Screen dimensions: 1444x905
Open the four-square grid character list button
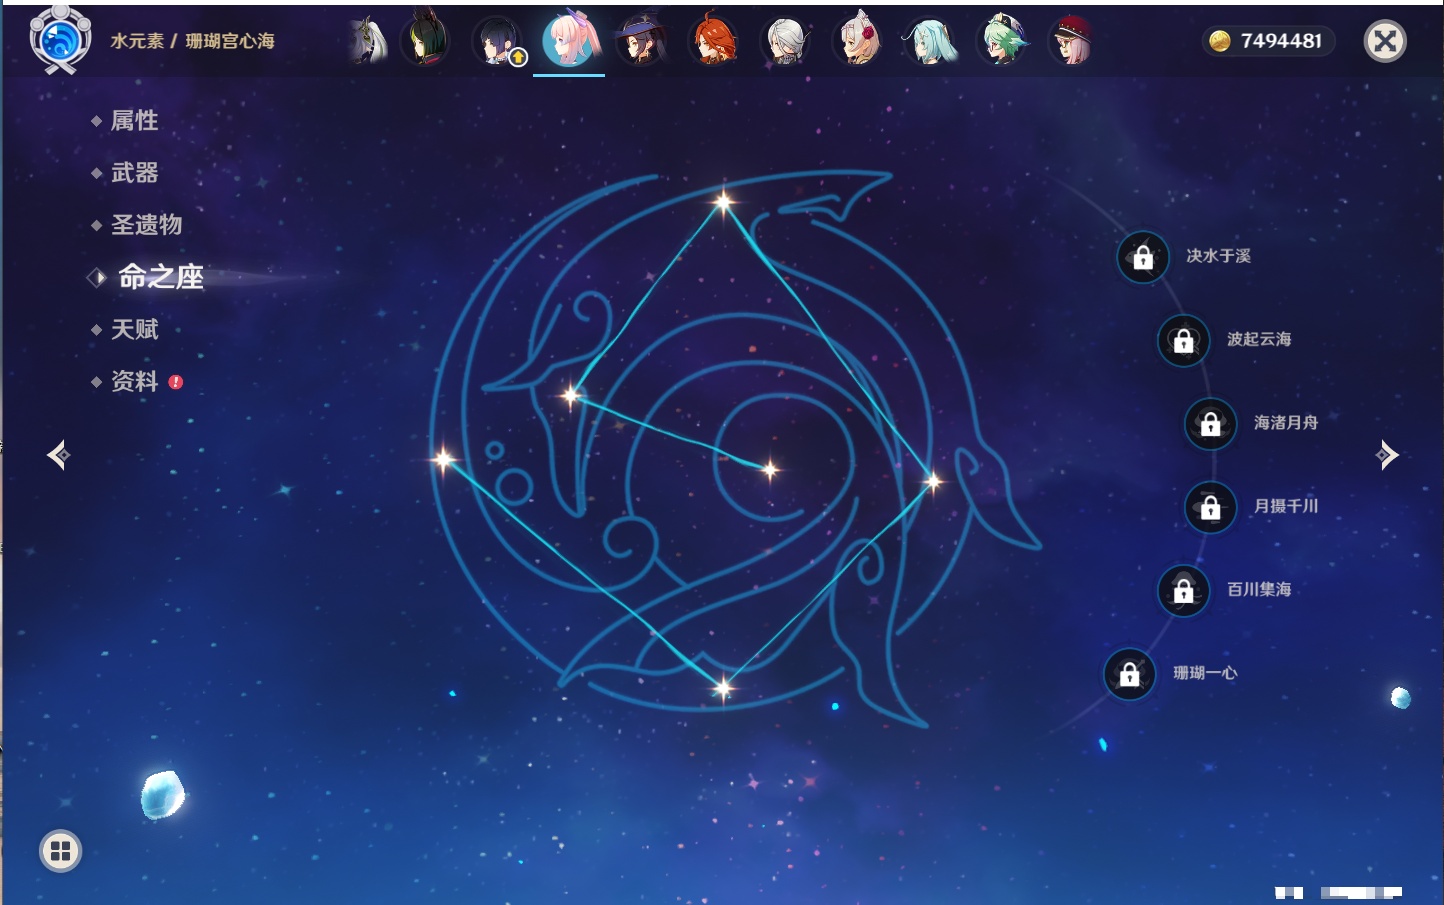click(x=60, y=851)
